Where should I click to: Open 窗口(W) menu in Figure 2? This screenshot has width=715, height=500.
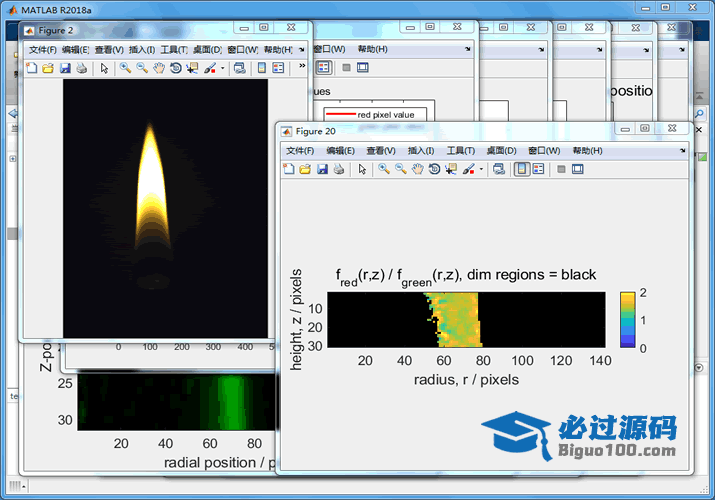point(242,50)
